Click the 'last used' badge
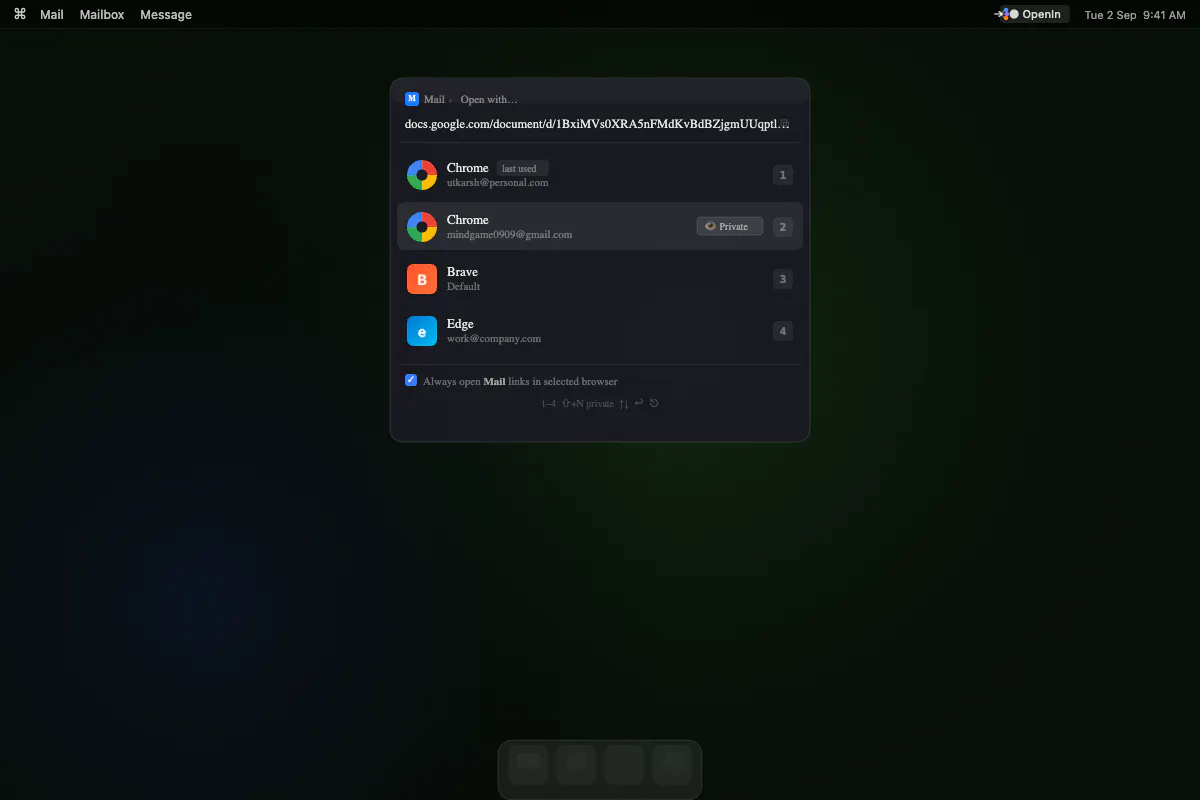The width and height of the screenshot is (1200, 800). (523, 168)
